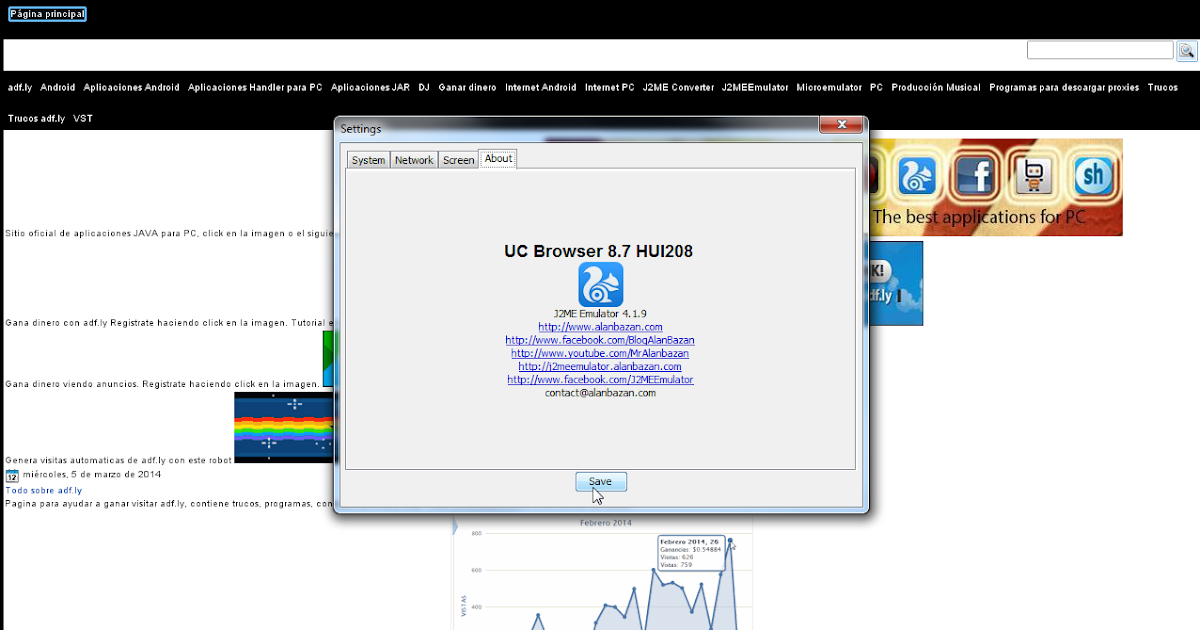Click the UC Browser icon in the banner
The height and width of the screenshot is (630, 1200).
(x=917, y=176)
